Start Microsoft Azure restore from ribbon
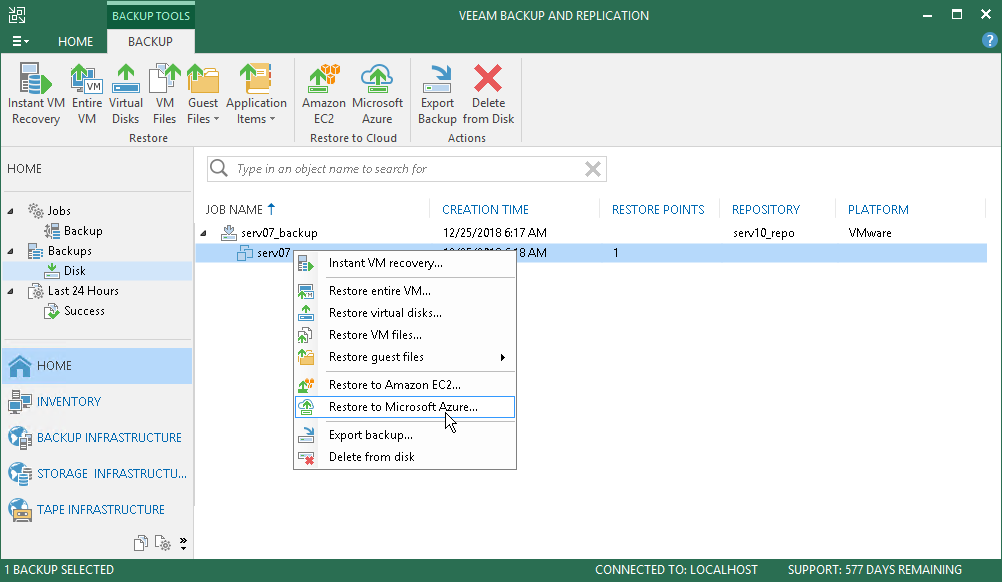Screen dimensions: 1002x582 click(377, 94)
